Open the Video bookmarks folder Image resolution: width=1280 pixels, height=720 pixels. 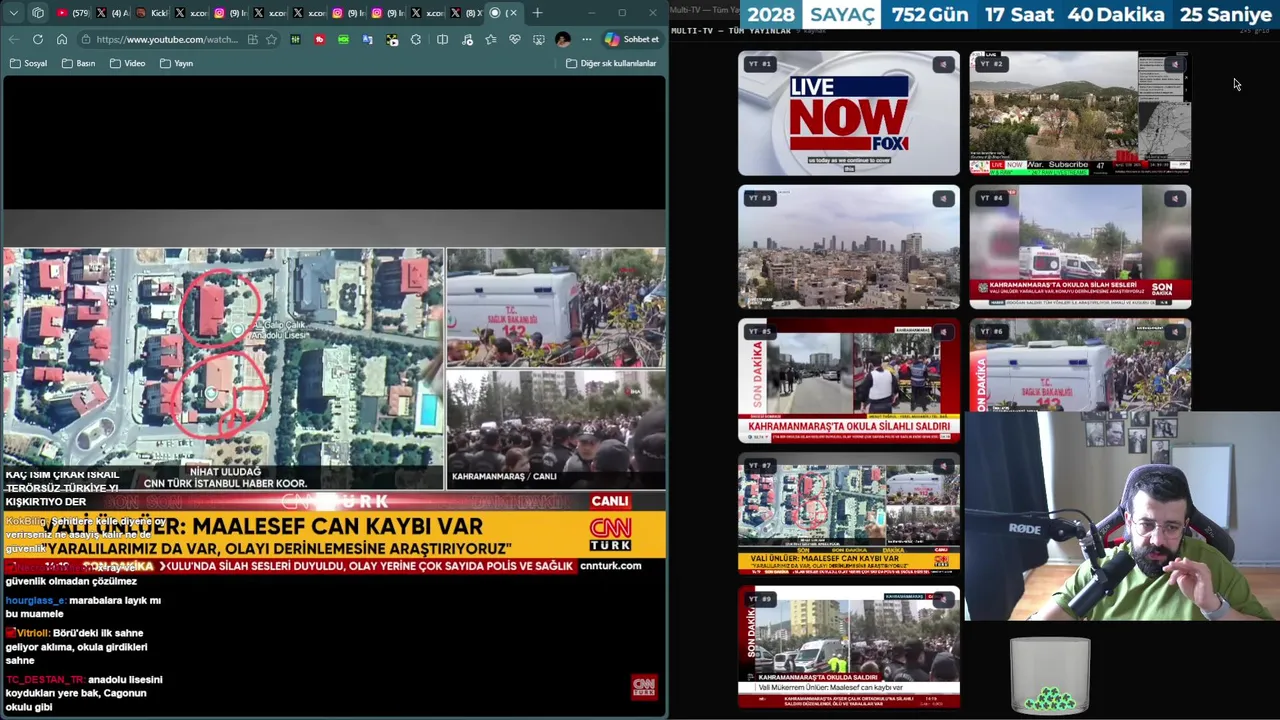click(128, 63)
